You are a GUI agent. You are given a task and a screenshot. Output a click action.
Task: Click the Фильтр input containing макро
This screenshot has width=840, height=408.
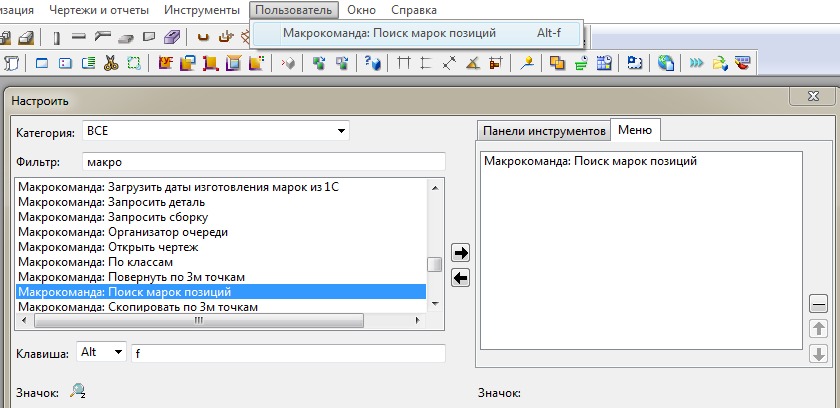click(x=264, y=162)
